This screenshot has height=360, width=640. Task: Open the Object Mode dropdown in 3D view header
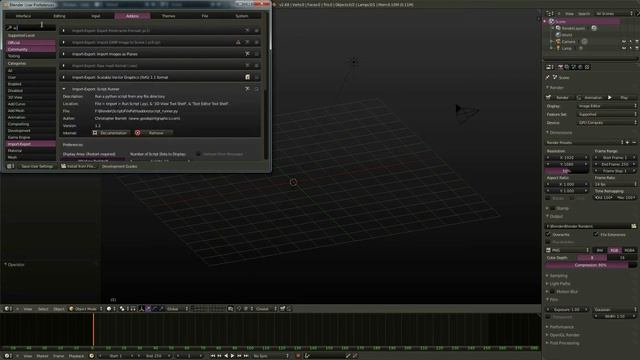click(86, 309)
